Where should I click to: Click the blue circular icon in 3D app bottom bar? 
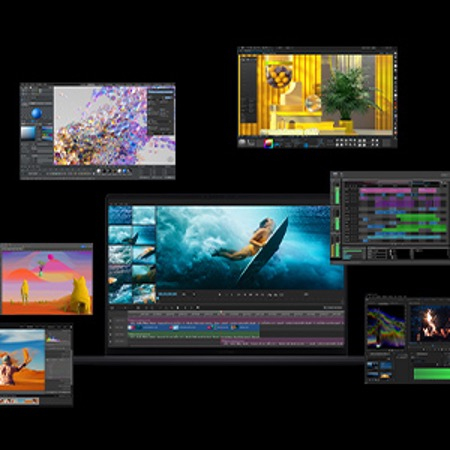(x=306, y=145)
